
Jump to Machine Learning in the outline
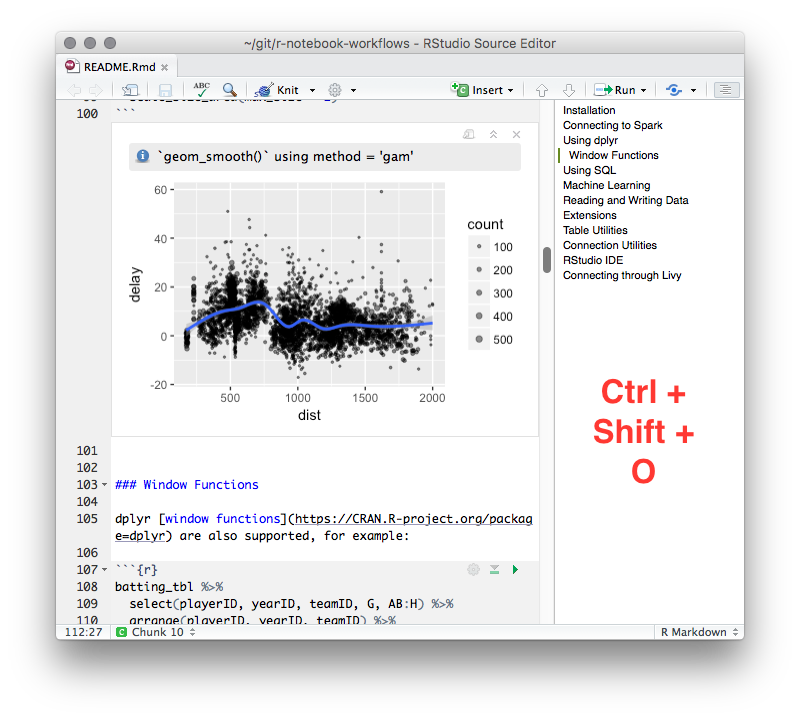[x=606, y=185]
